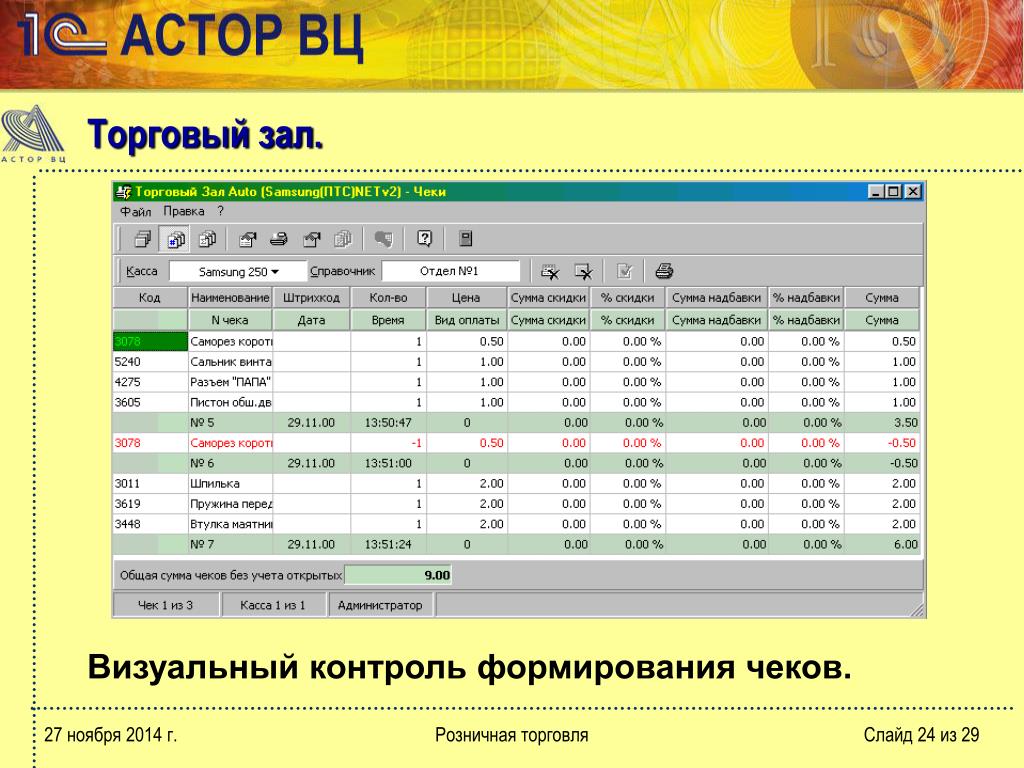Open help with the question mark icon
This screenshot has width=1024, height=768.
click(424, 239)
